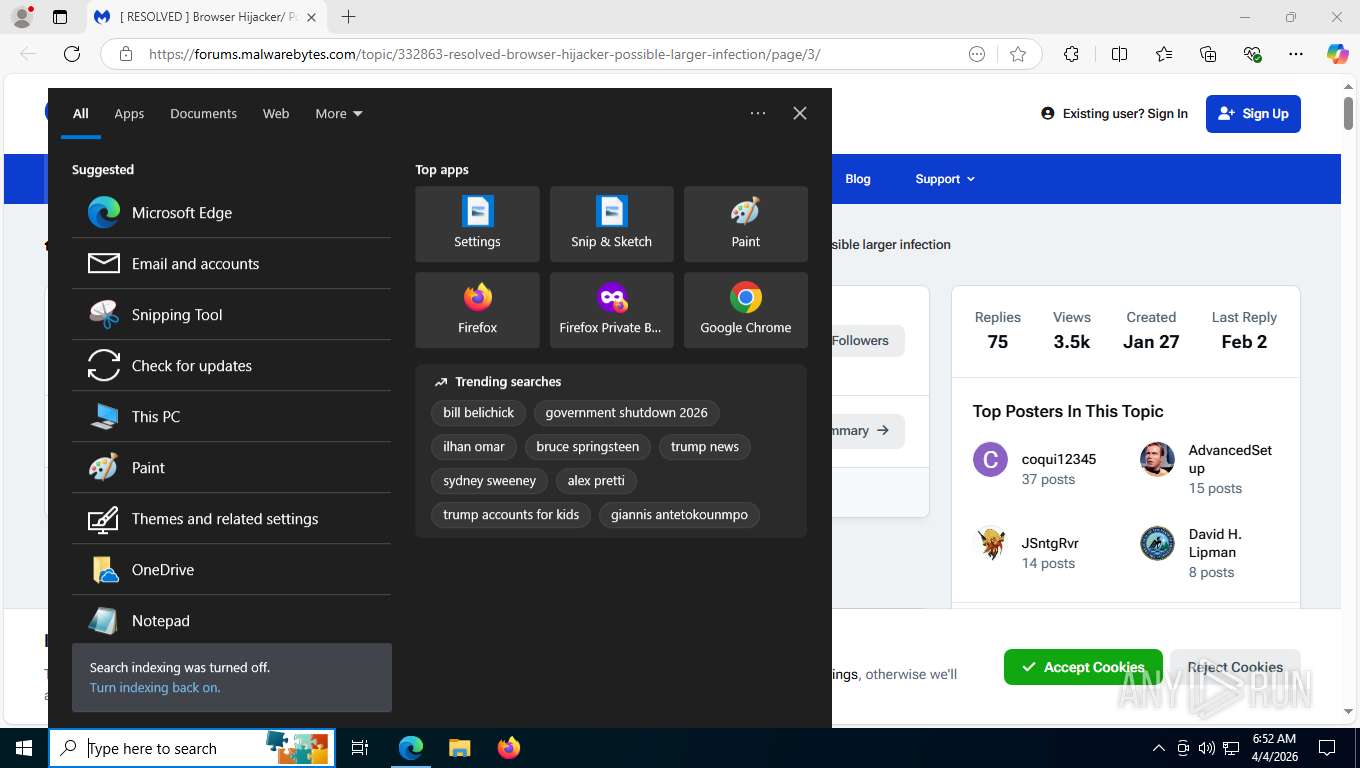Expand the More search filter dropdown

click(339, 113)
